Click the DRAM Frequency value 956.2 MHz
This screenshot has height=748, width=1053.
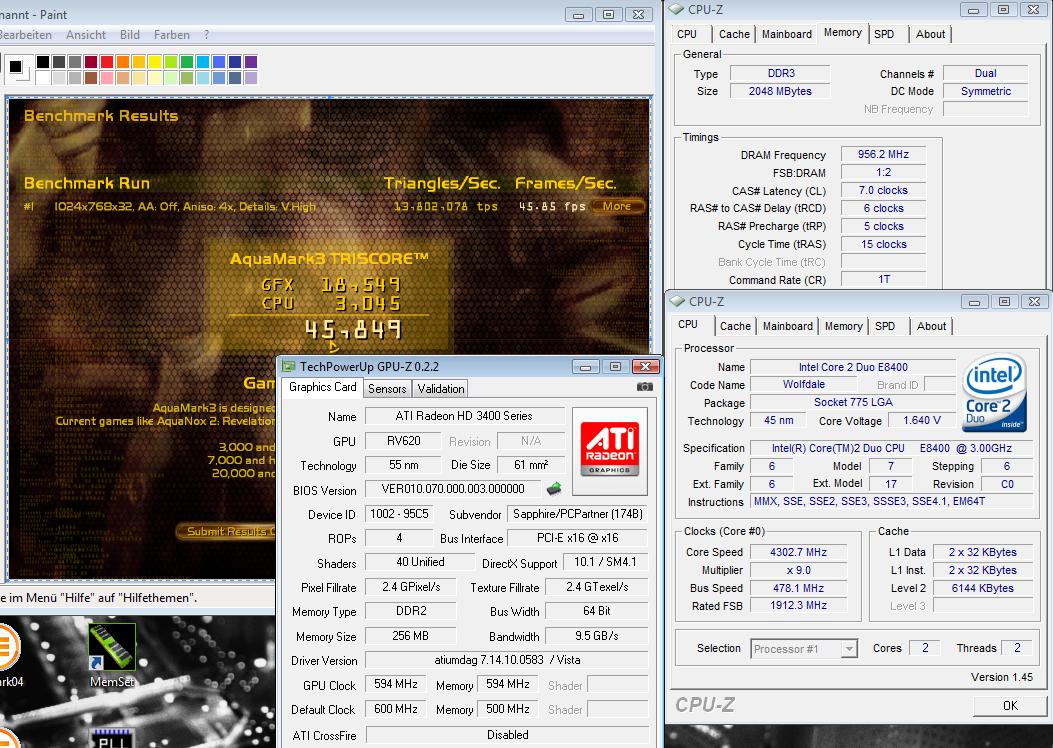point(883,154)
